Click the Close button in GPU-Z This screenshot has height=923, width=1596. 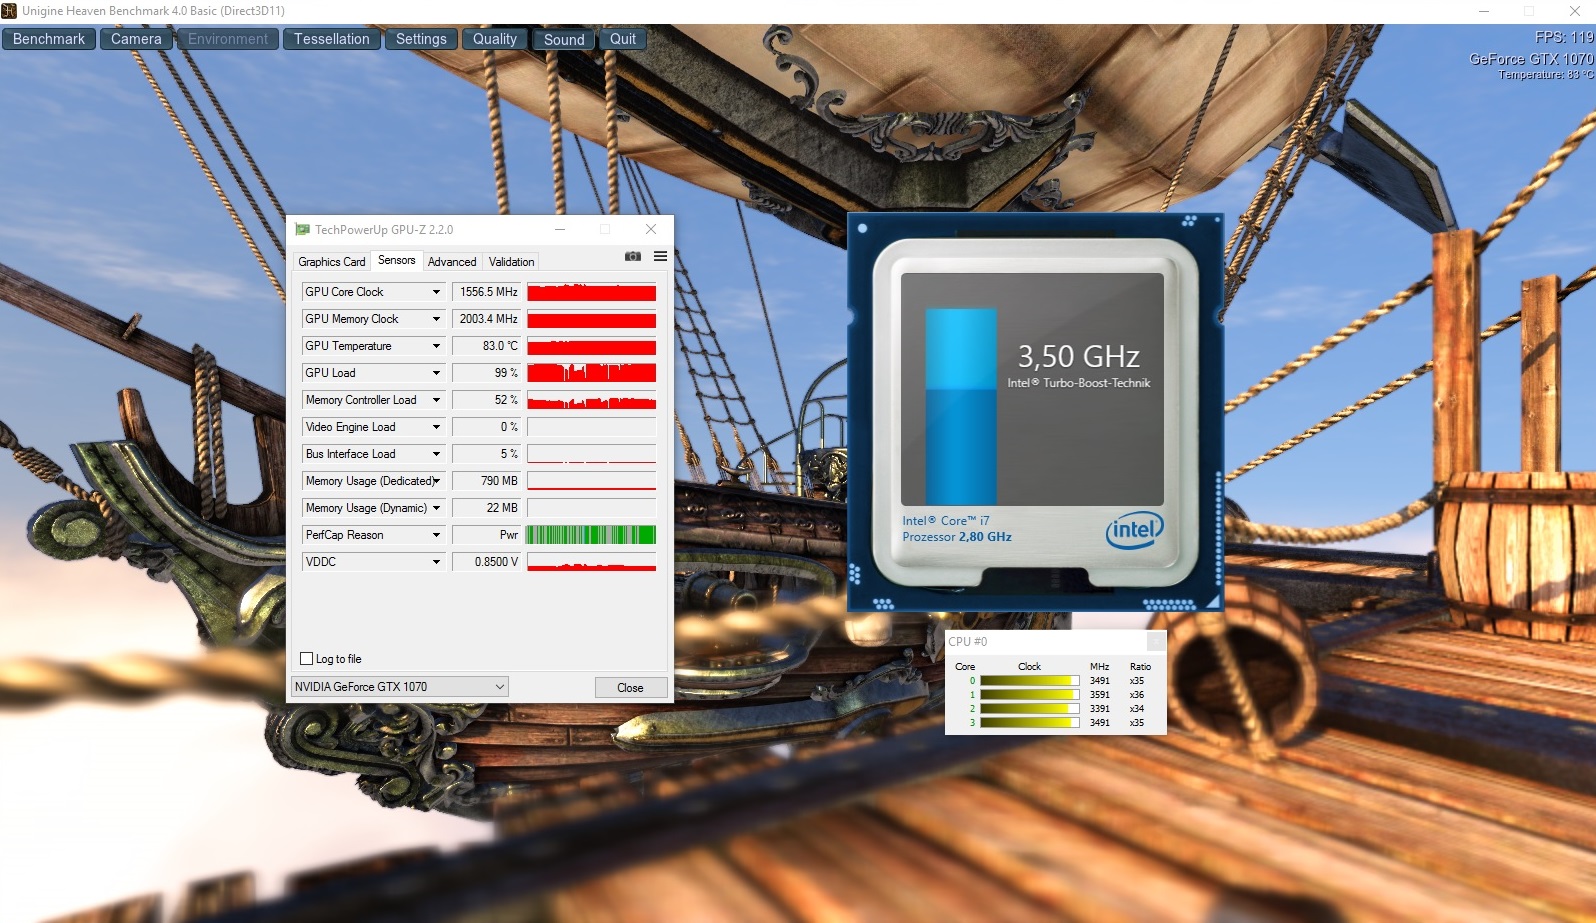click(x=630, y=688)
